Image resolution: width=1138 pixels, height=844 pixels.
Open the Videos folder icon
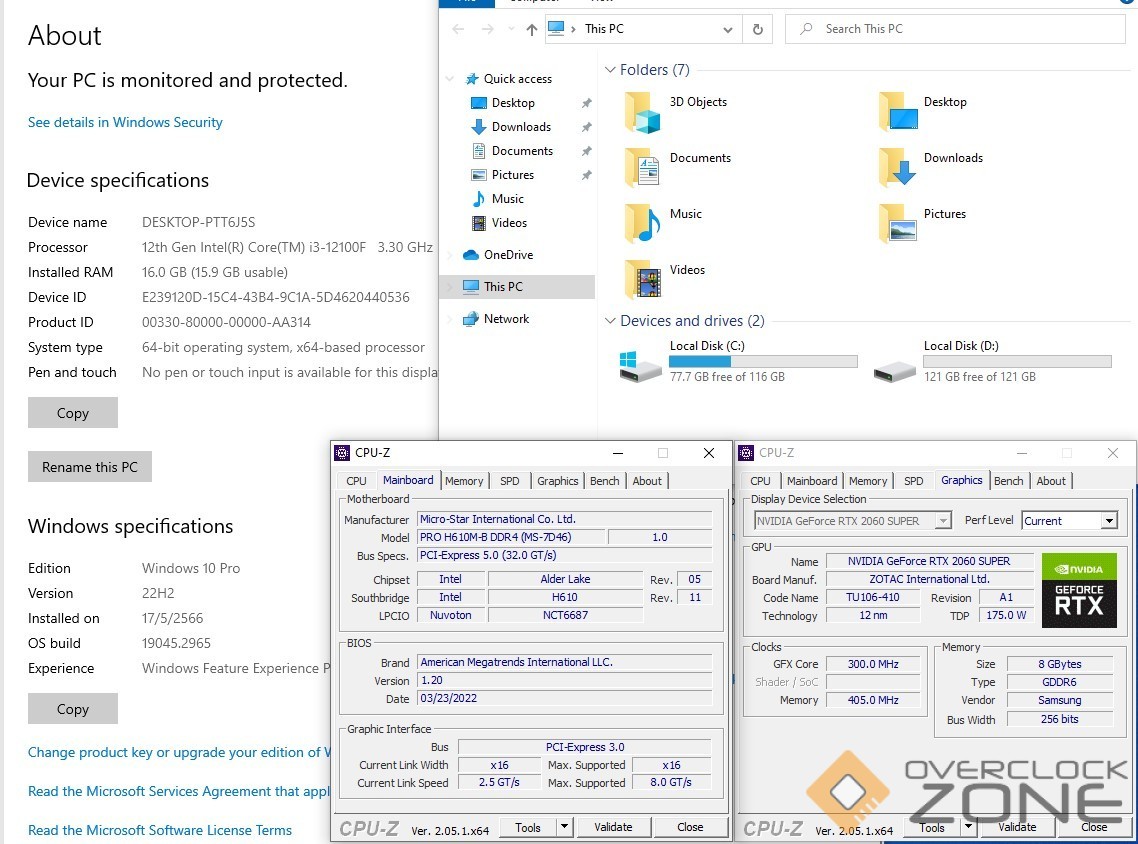642,280
